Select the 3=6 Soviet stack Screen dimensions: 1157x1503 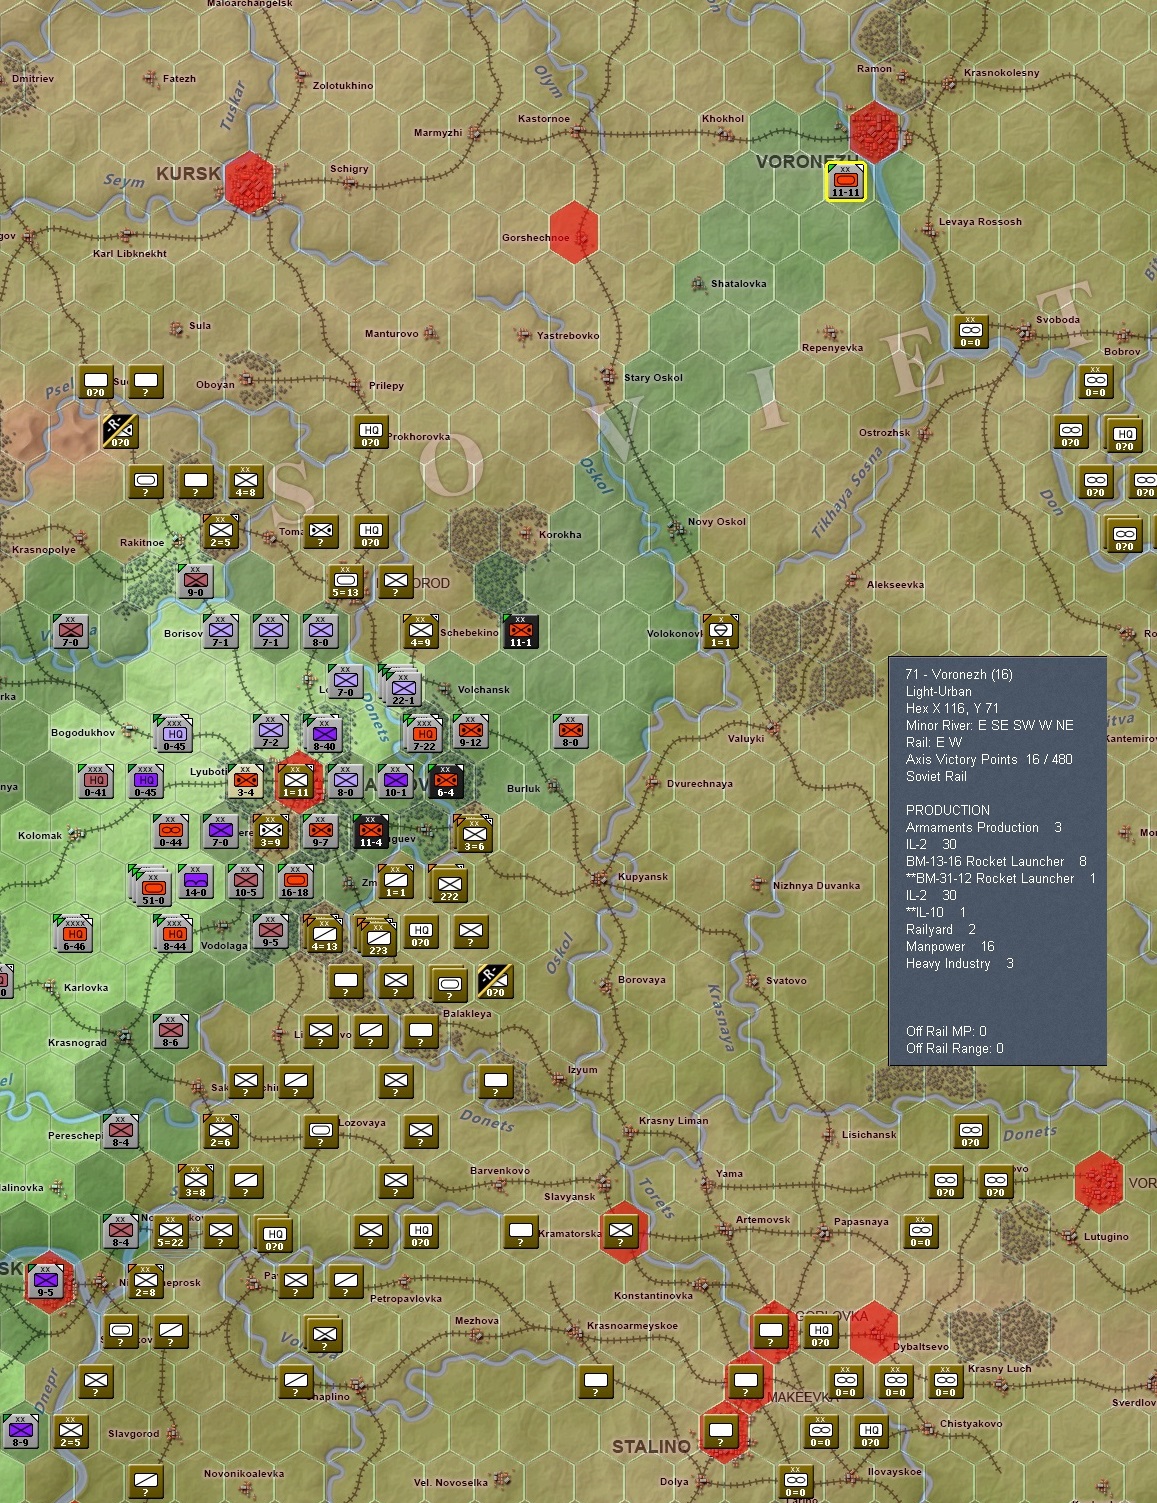[473, 833]
